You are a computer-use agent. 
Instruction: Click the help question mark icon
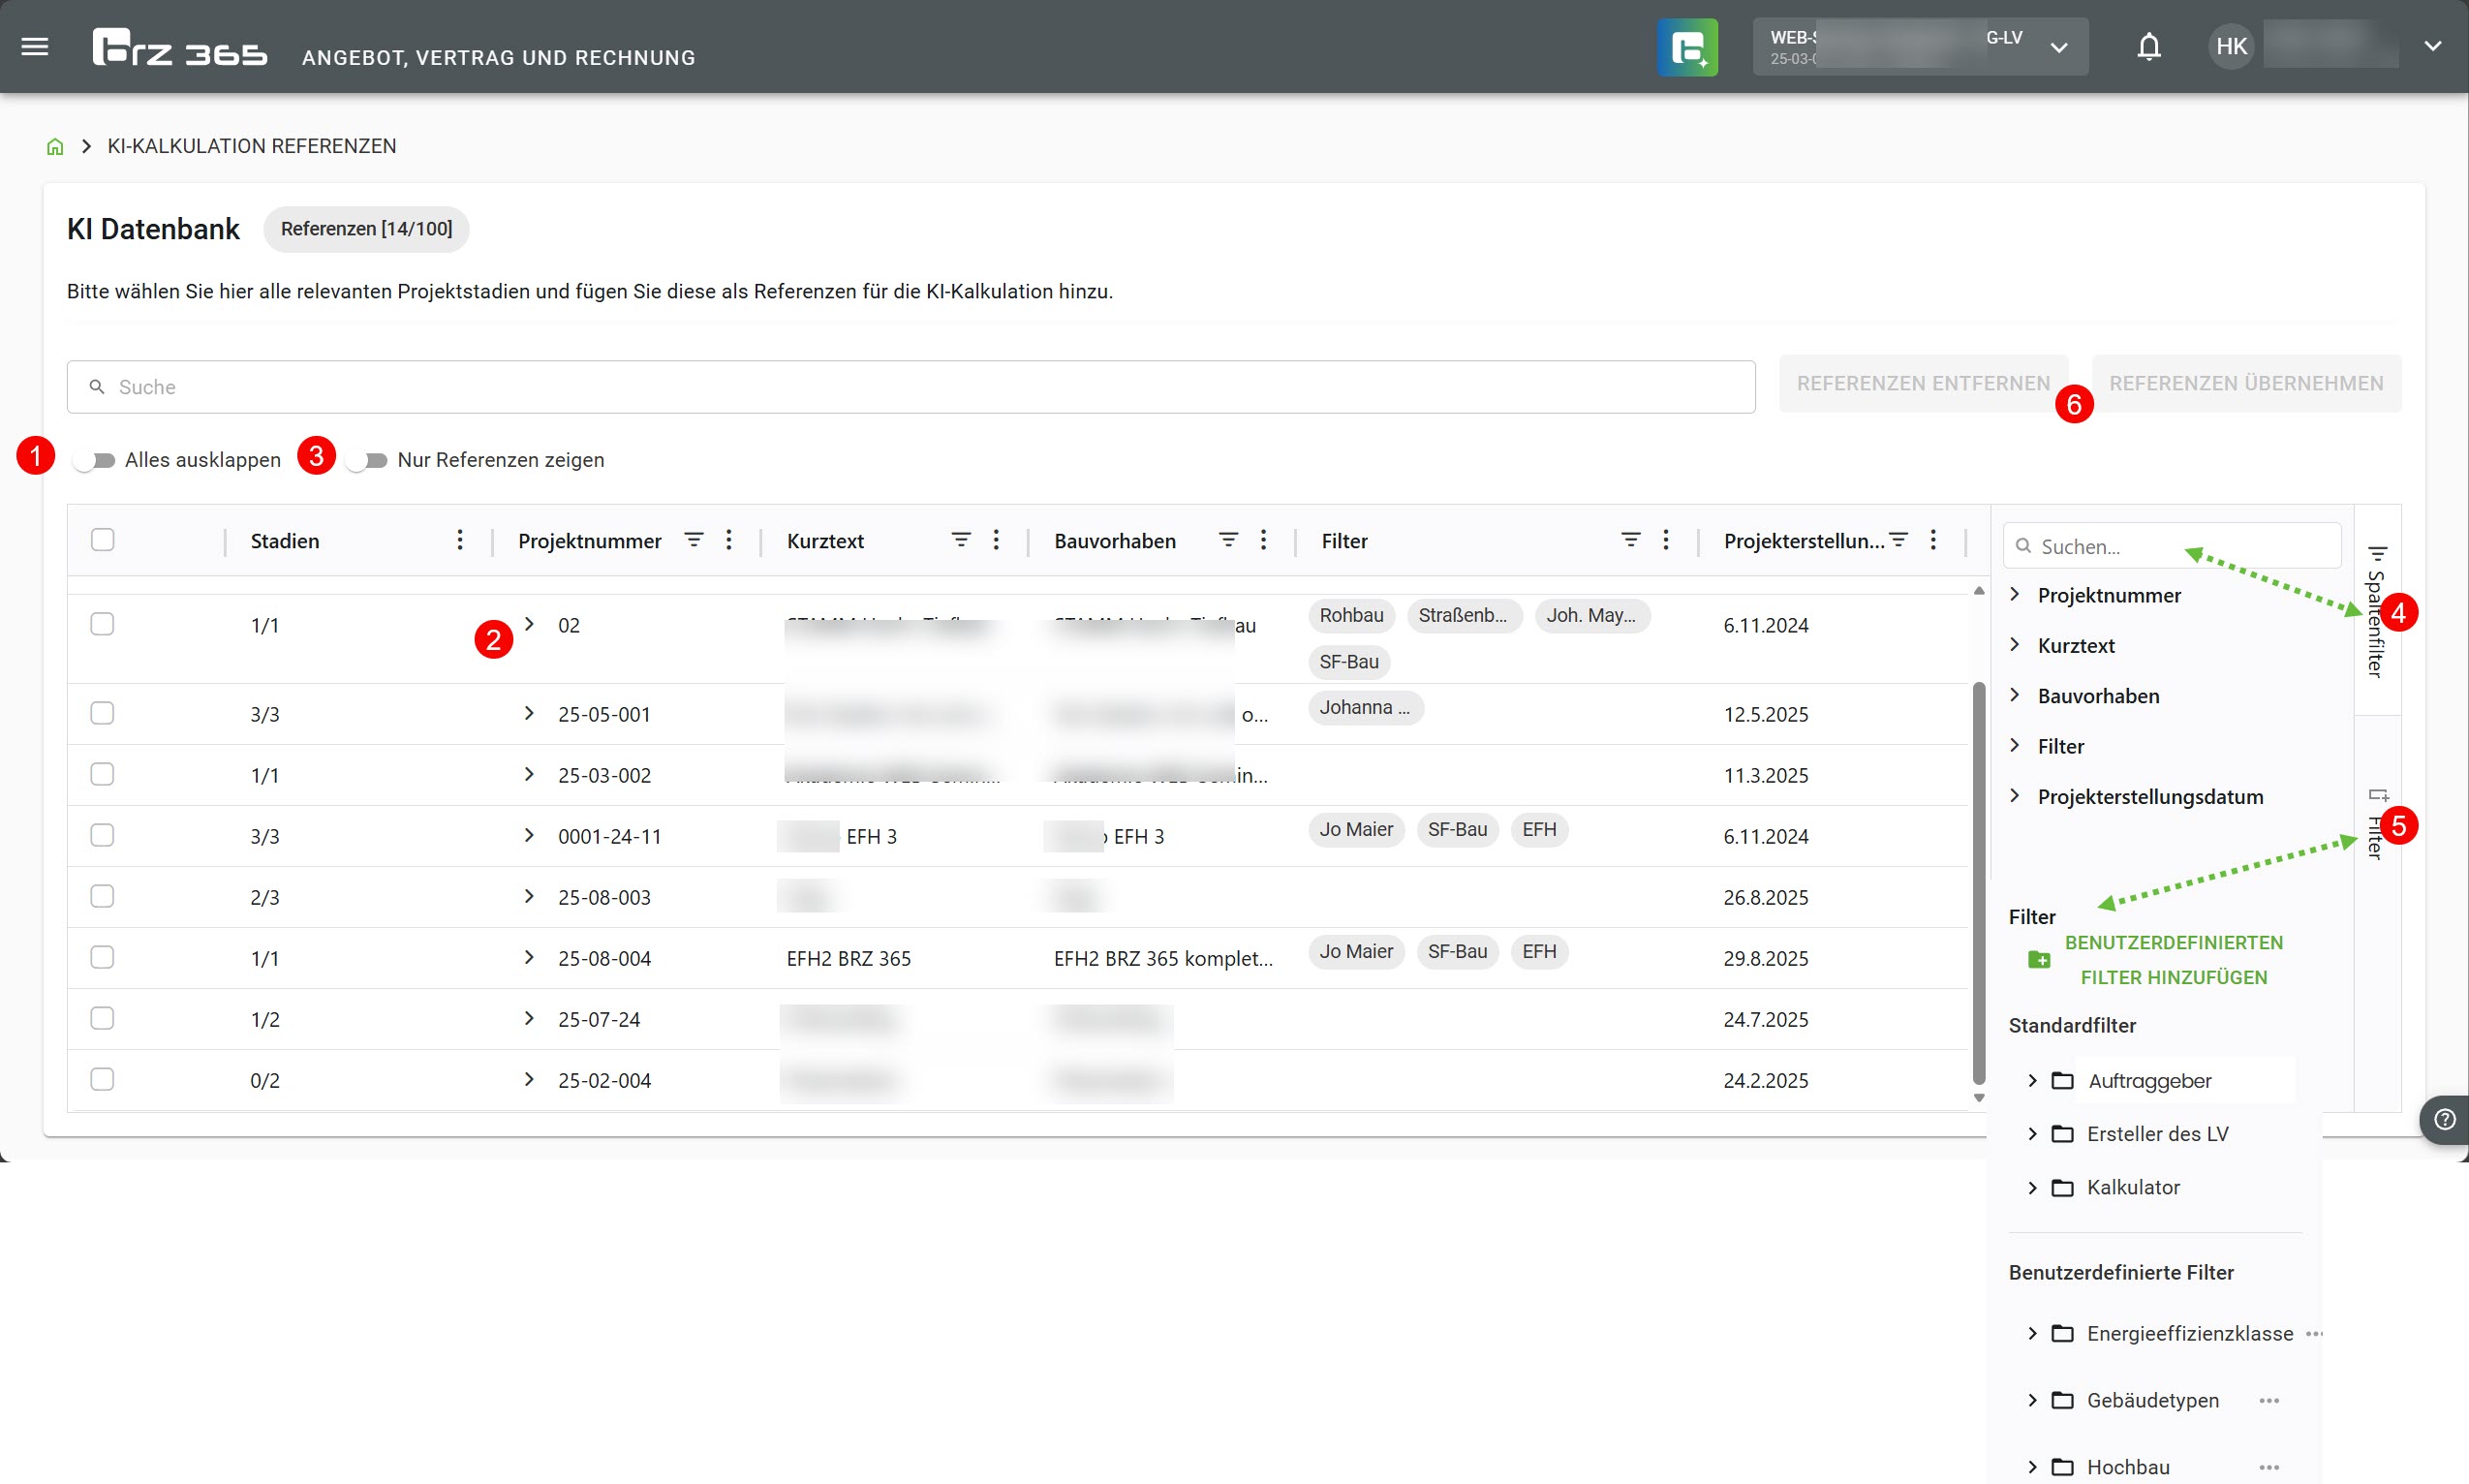2444,1119
